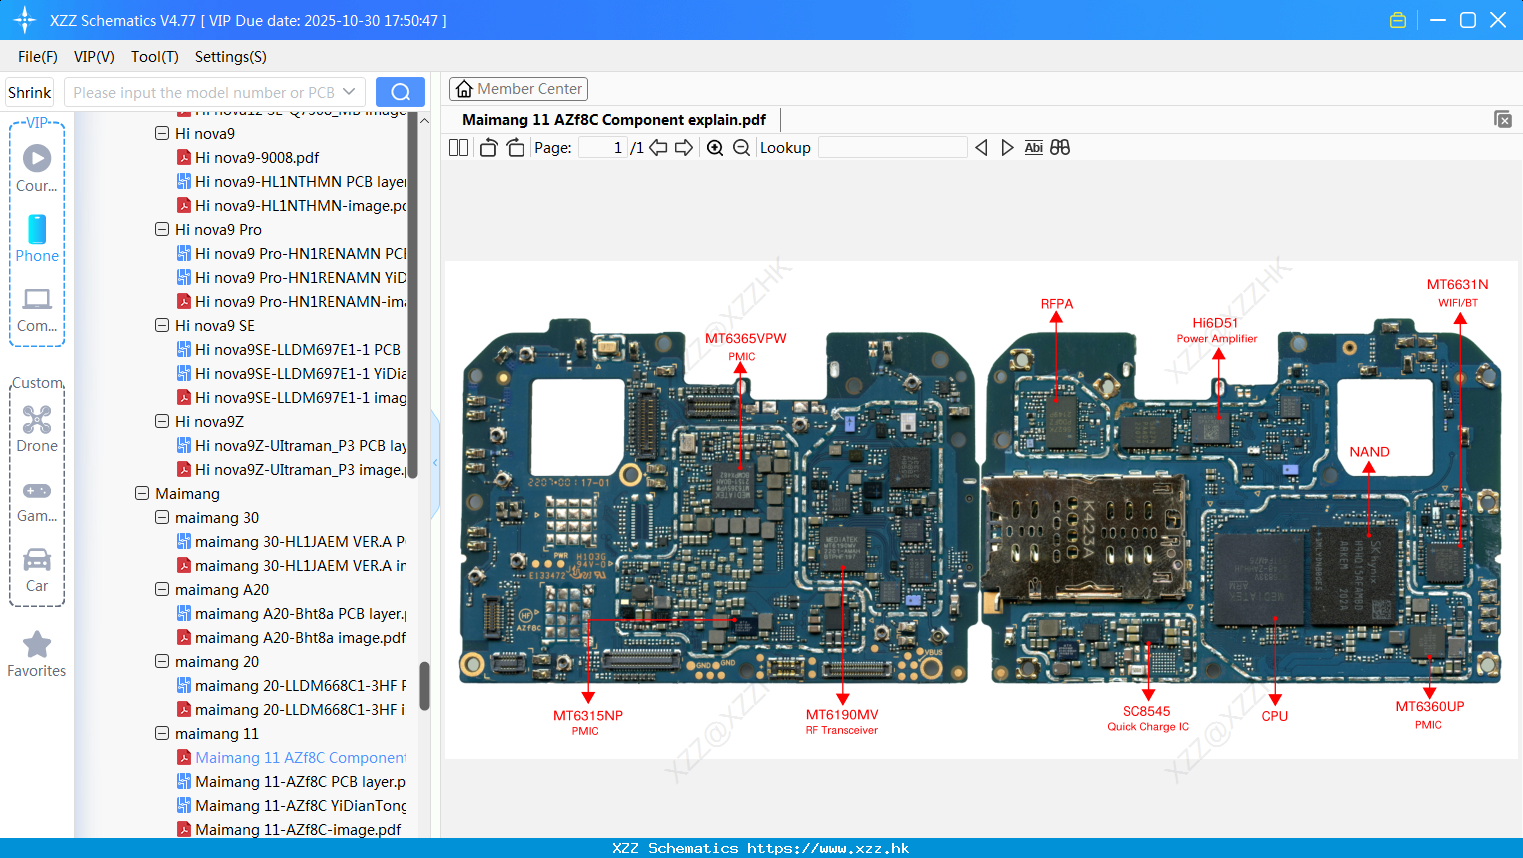Click the blue search button

tap(400, 92)
